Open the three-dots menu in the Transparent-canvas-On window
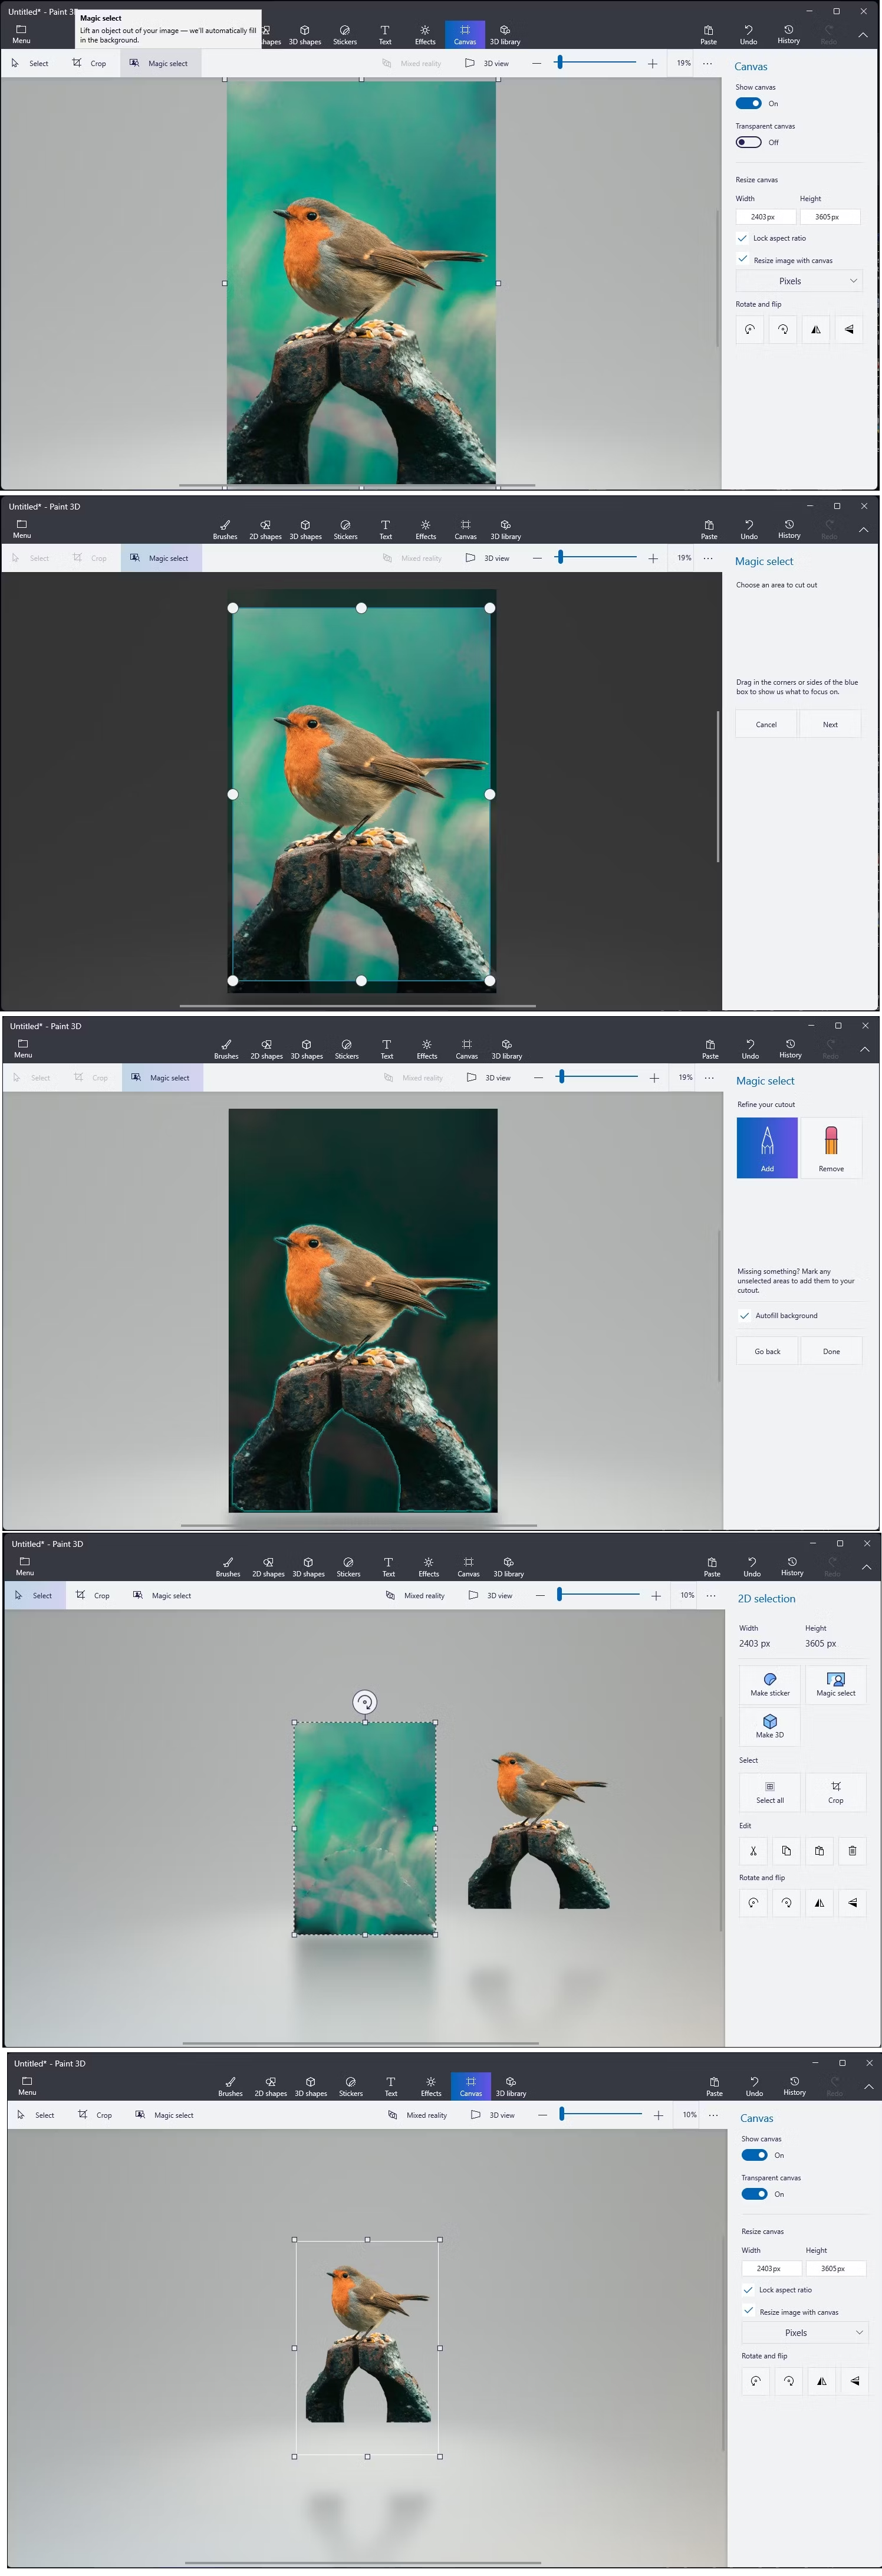The image size is (882, 2576). pos(713,2115)
